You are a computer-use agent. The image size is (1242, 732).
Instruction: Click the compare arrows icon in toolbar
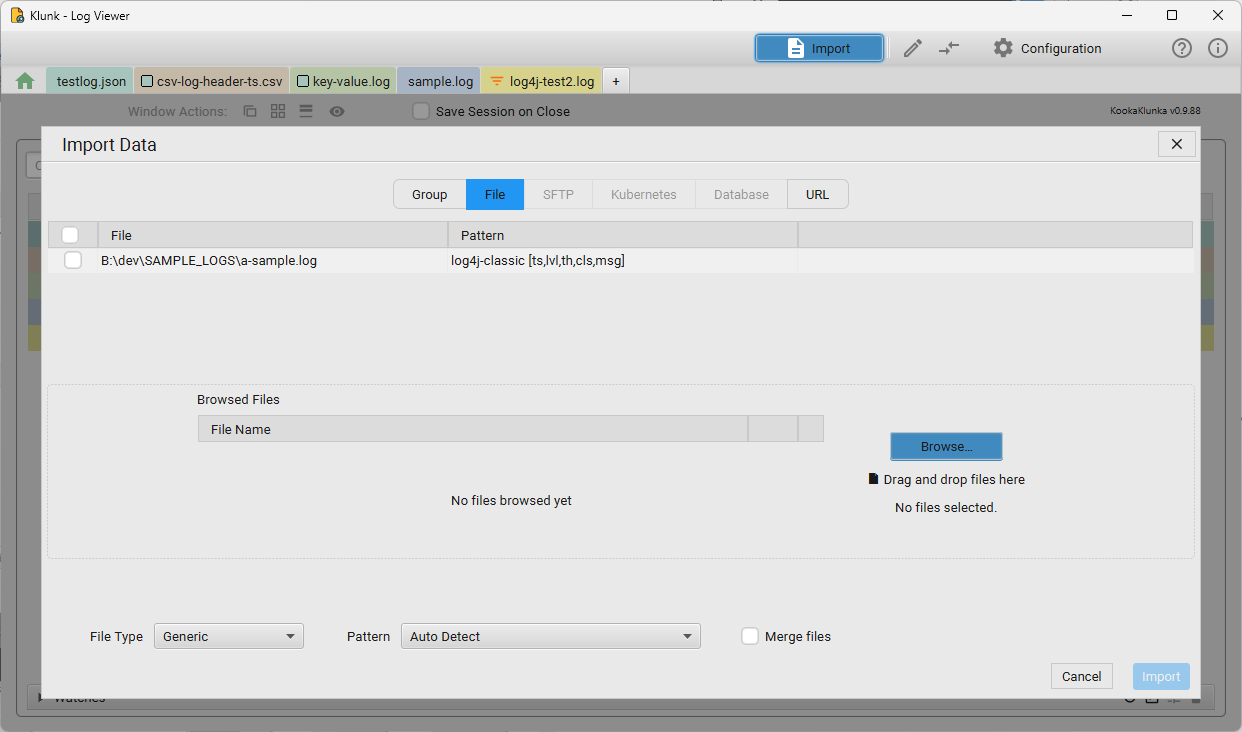point(949,48)
